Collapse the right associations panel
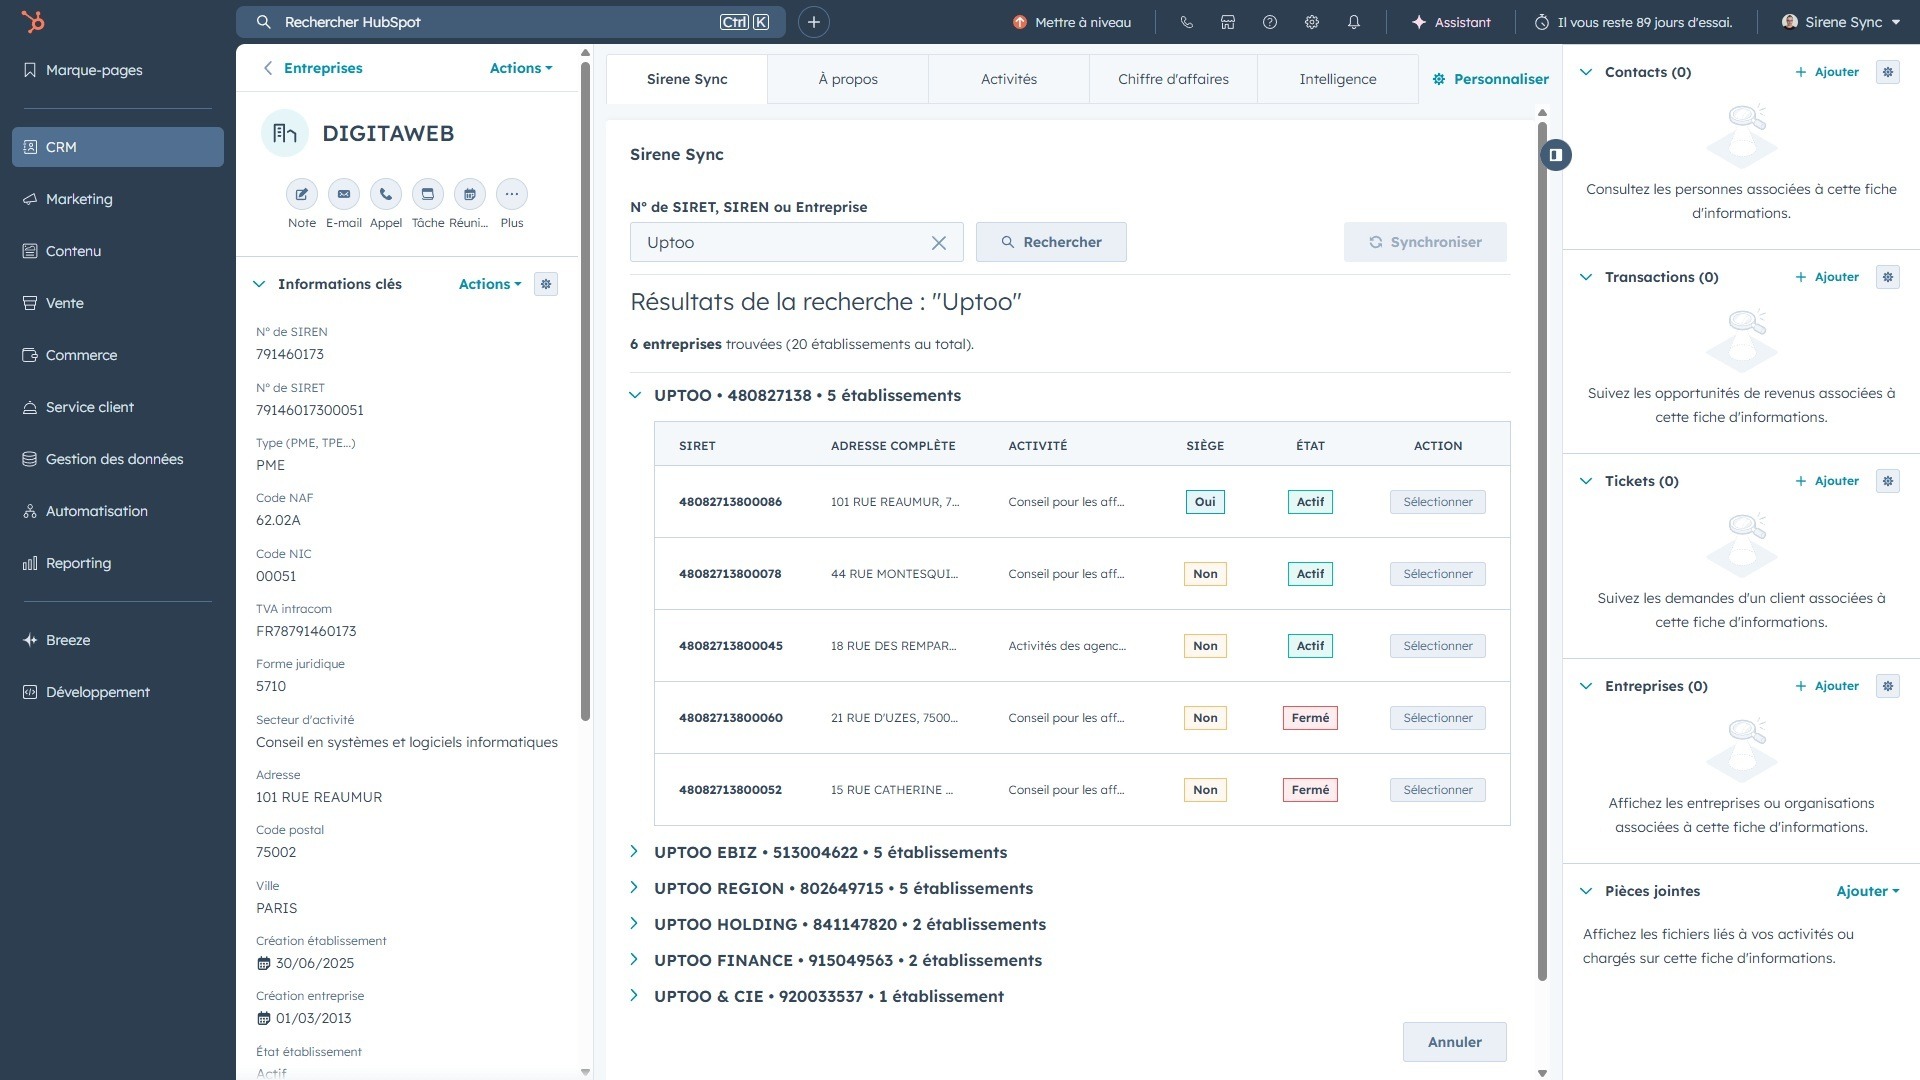Image resolution: width=1920 pixels, height=1080 pixels. (1556, 155)
